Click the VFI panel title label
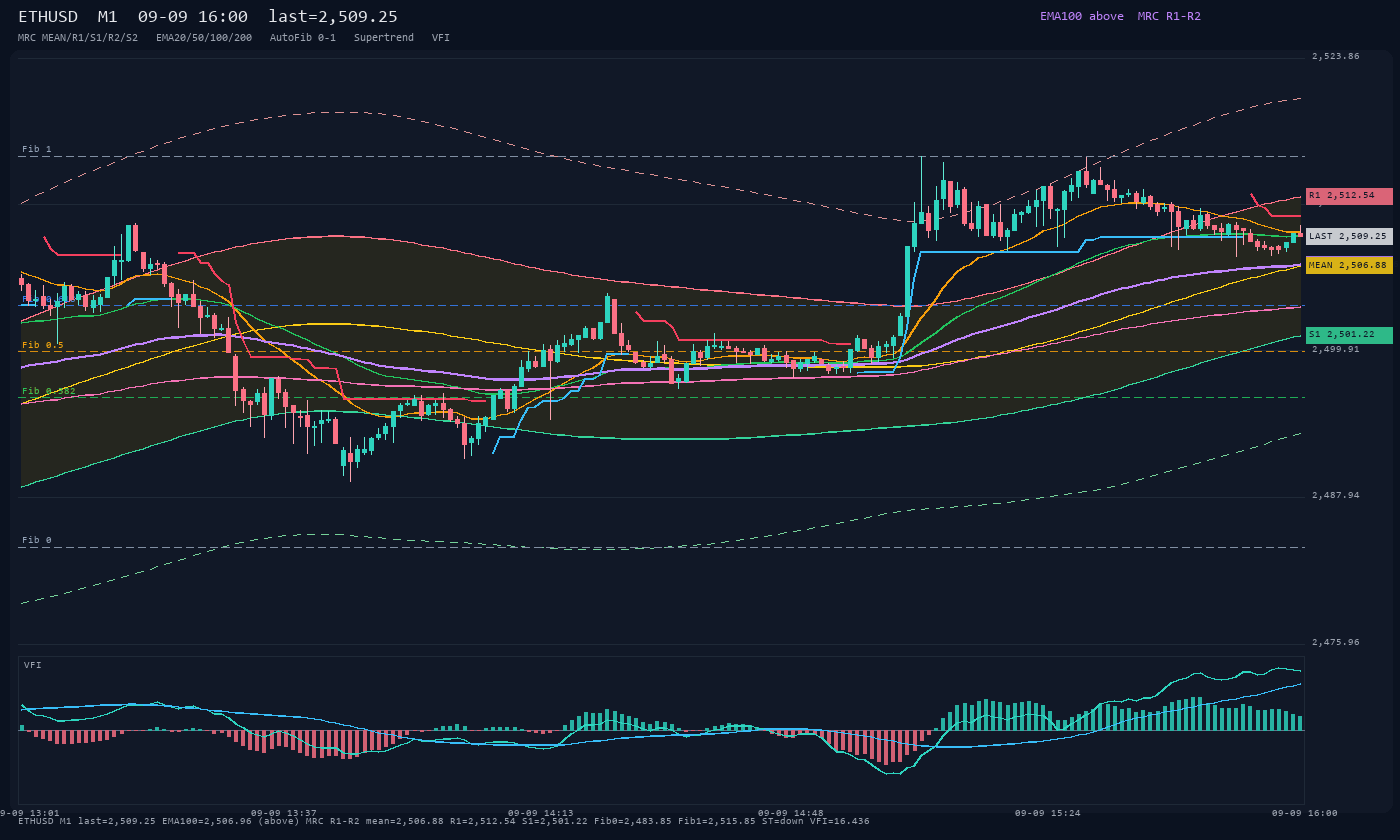The image size is (1400, 840). (x=33, y=665)
